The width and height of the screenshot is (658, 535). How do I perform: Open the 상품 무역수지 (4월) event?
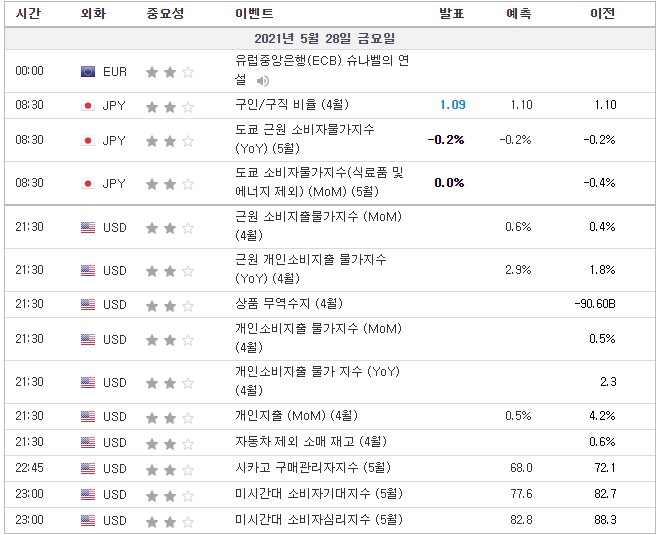tap(289, 304)
